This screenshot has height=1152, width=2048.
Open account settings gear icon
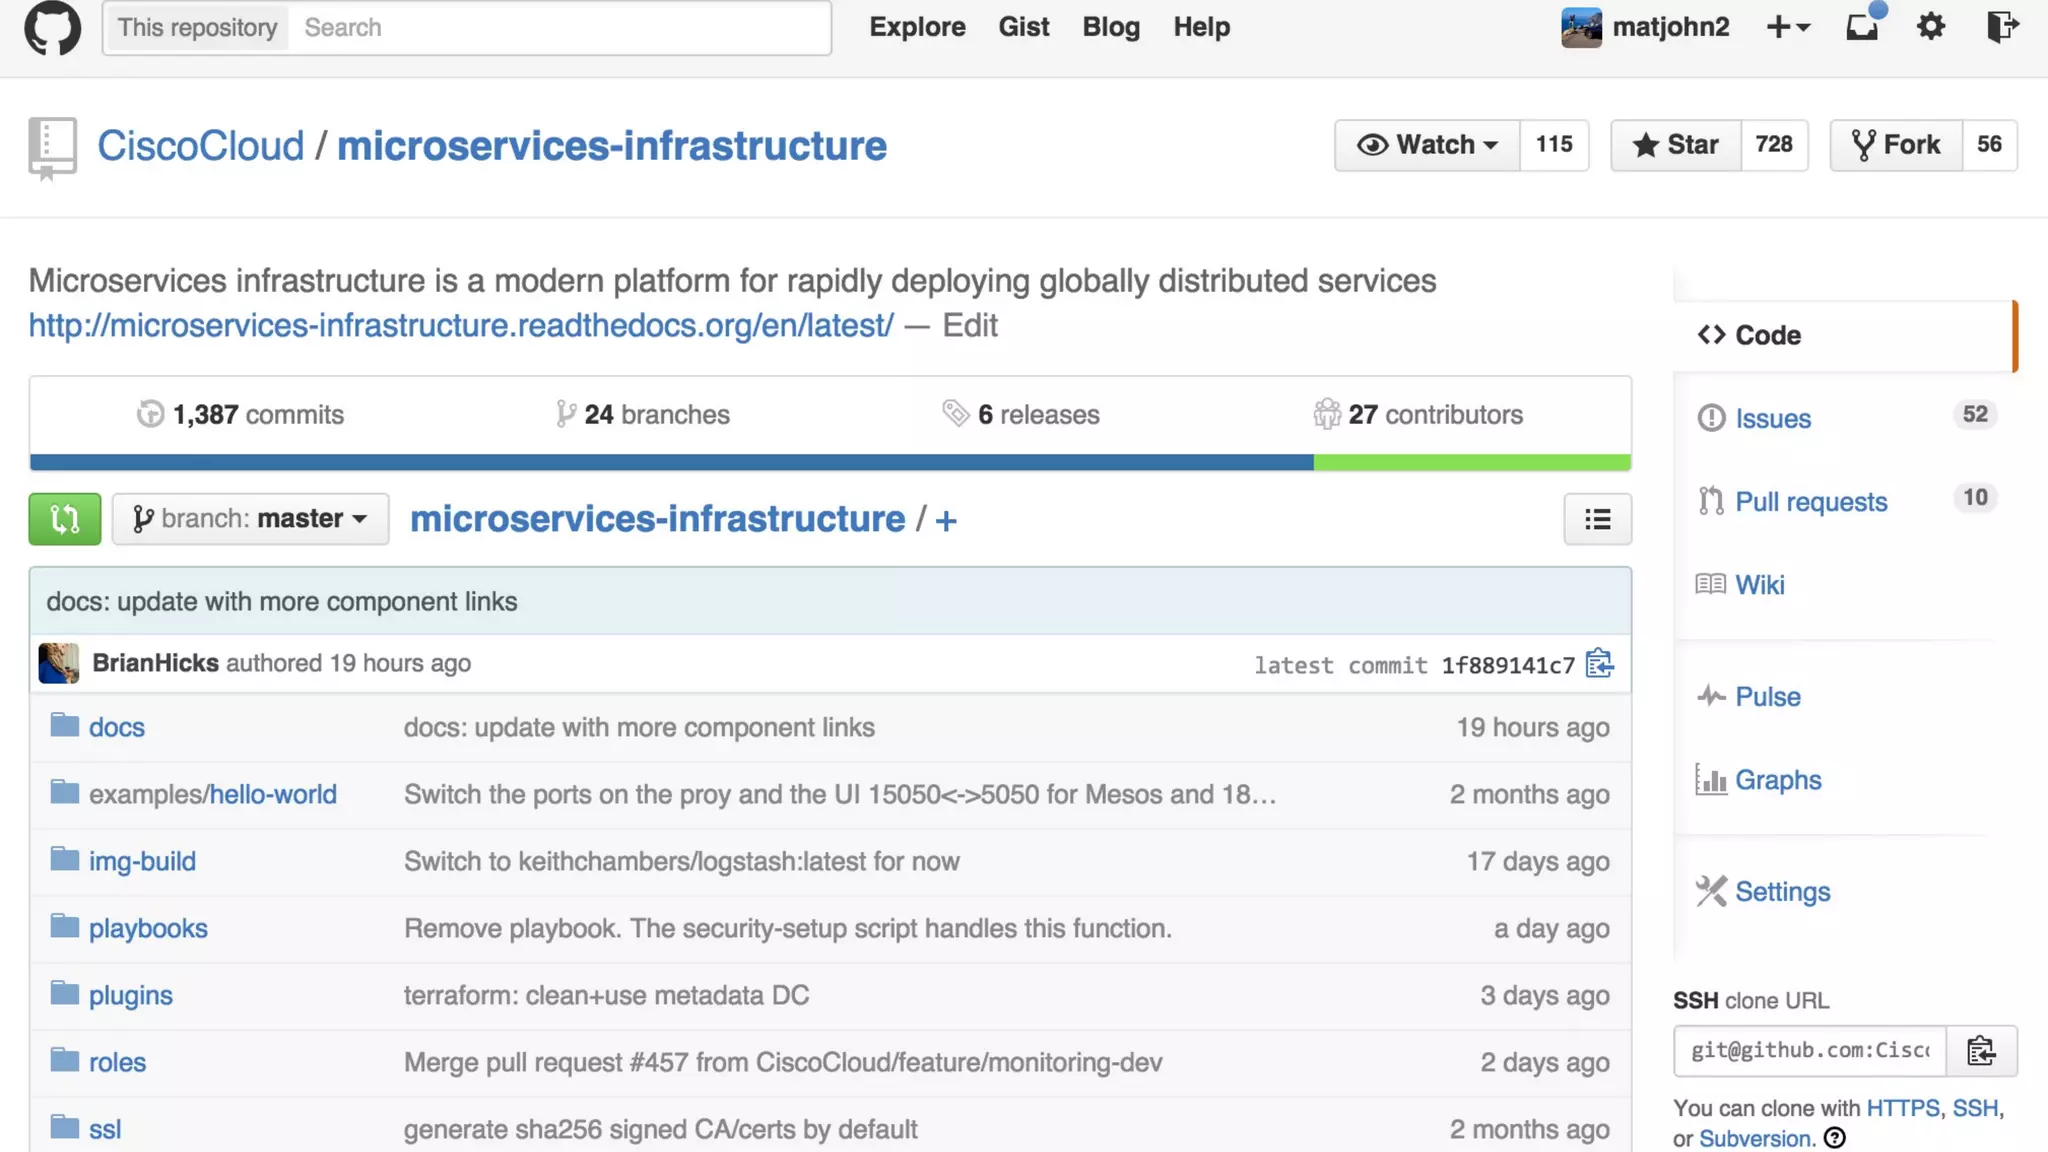(1931, 27)
